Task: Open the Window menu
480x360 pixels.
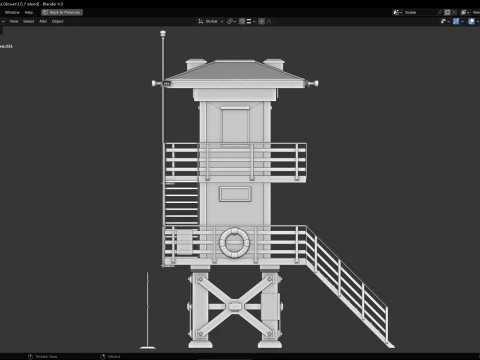Action: click(12, 12)
